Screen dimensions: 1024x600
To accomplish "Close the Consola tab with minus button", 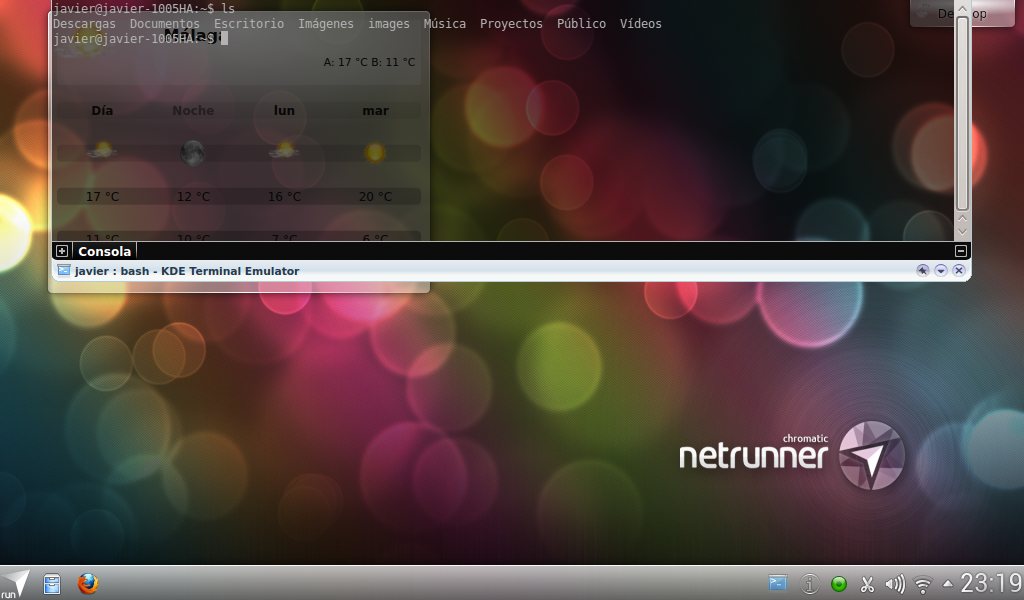I will [x=961, y=251].
